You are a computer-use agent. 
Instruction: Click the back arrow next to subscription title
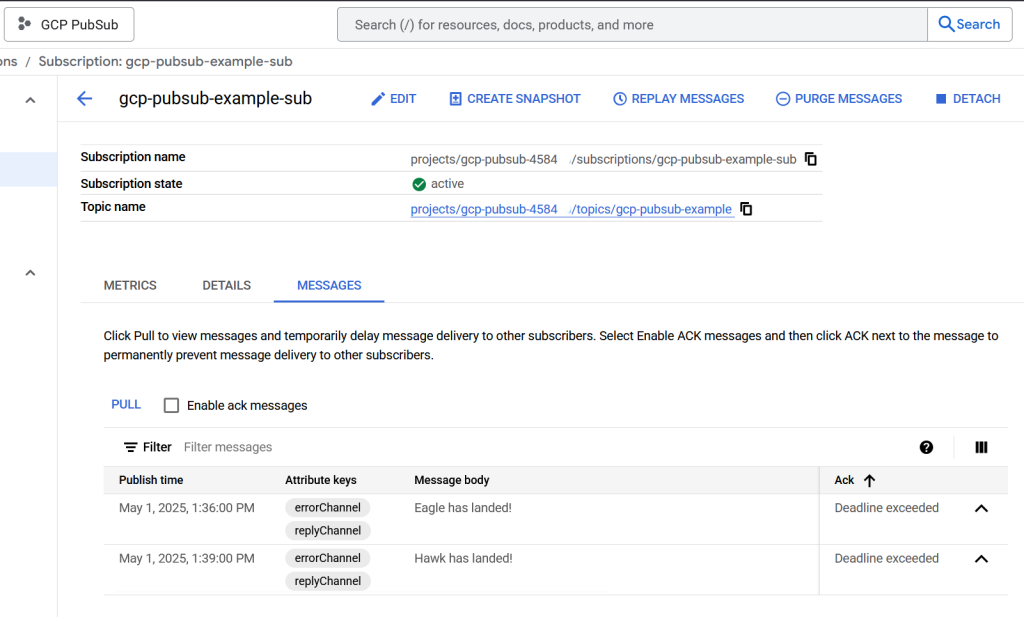(x=85, y=99)
